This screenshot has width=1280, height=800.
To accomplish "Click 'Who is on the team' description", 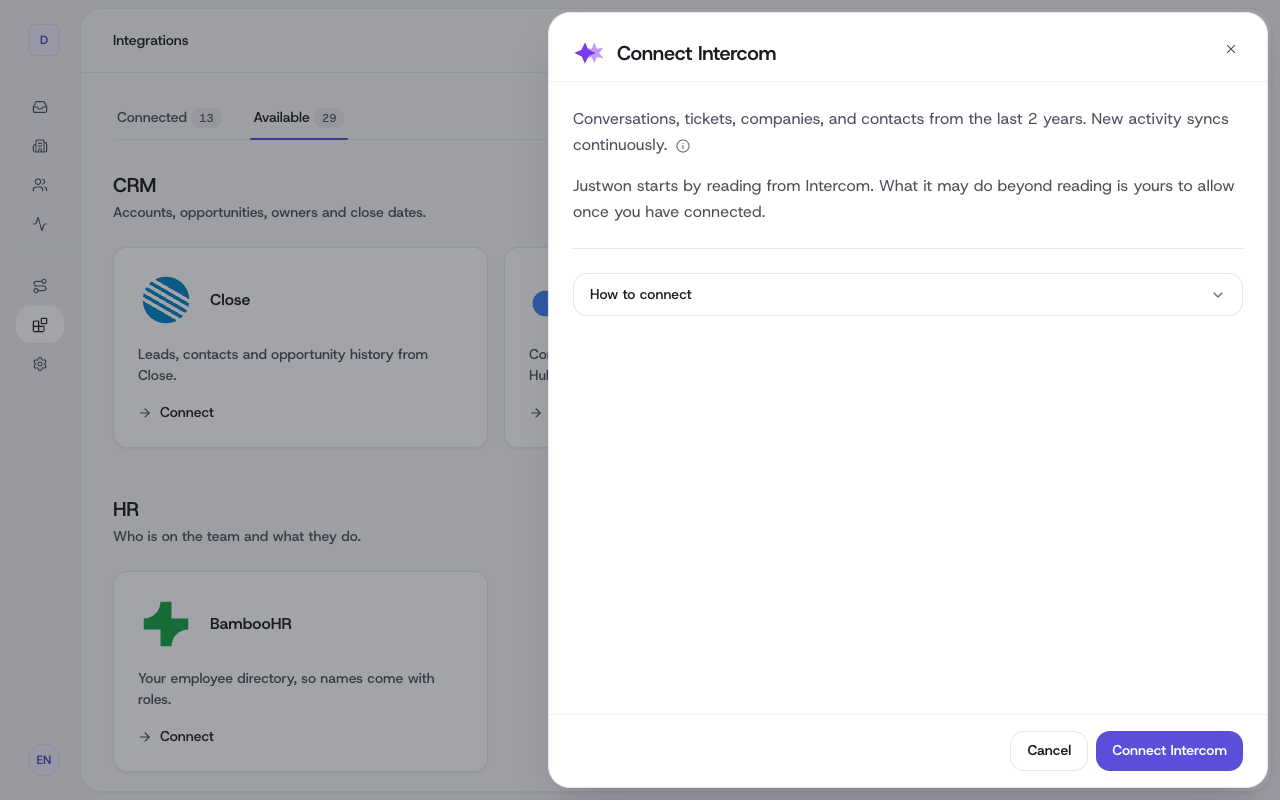I will (237, 537).
